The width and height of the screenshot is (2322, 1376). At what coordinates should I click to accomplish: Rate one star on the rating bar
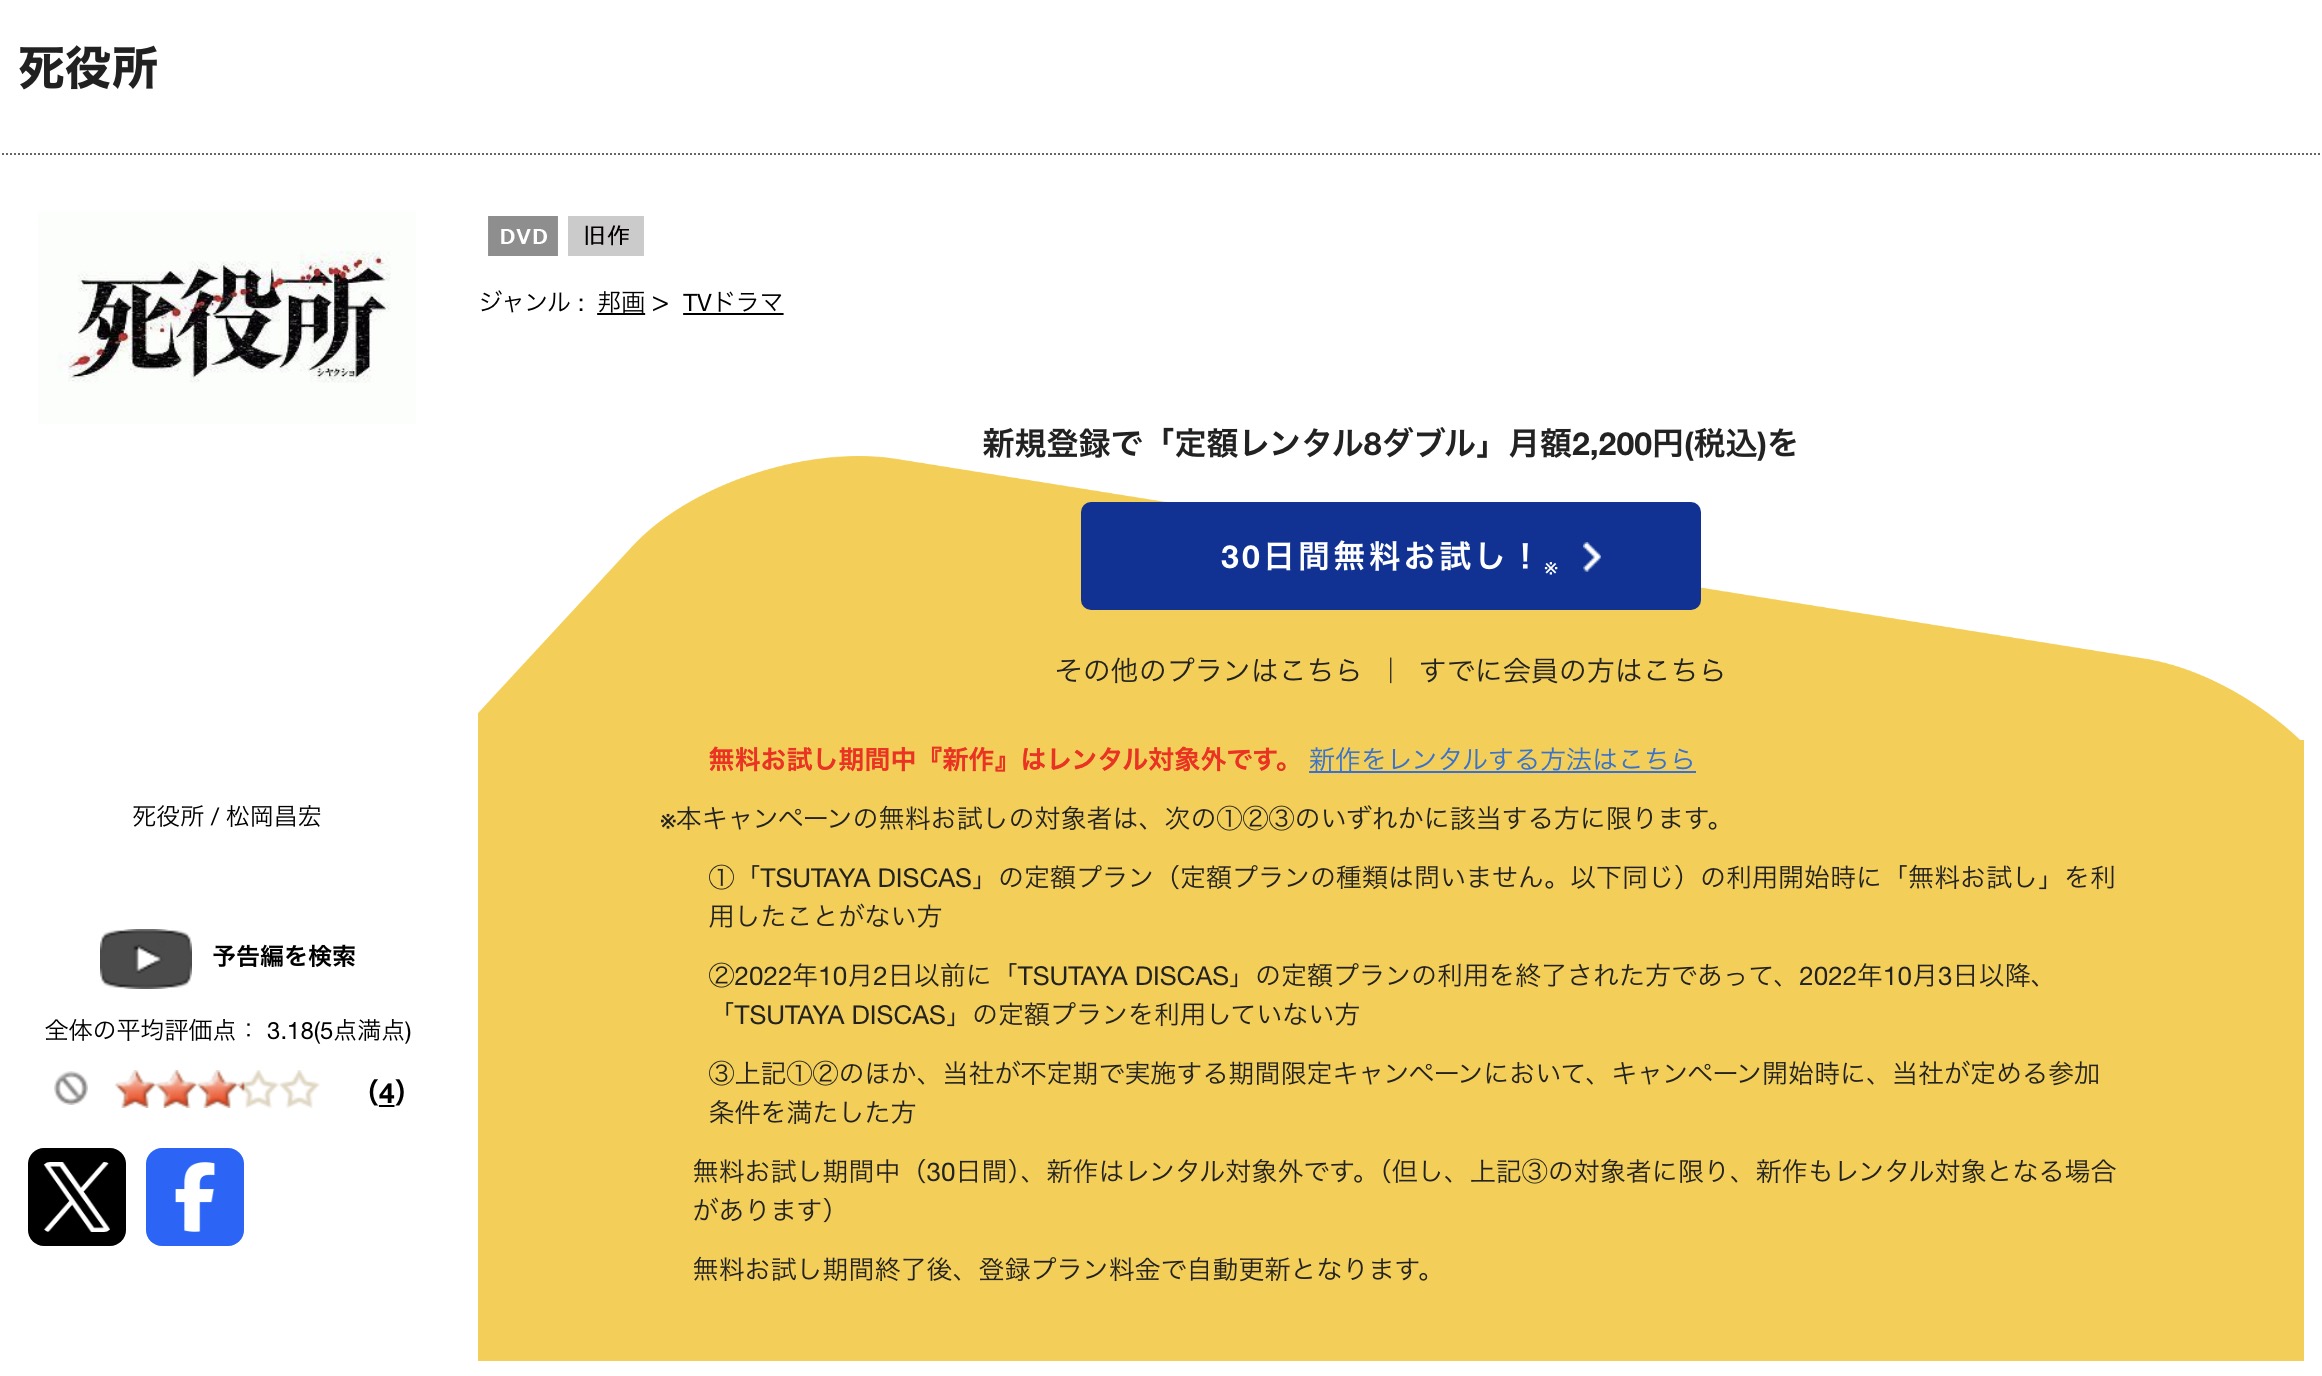point(135,1090)
